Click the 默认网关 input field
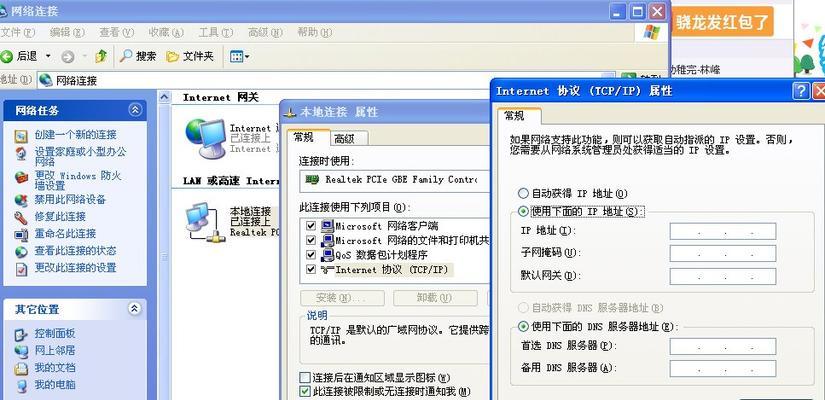This screenshot has width=825, height=400. click(x=723, y=276)
